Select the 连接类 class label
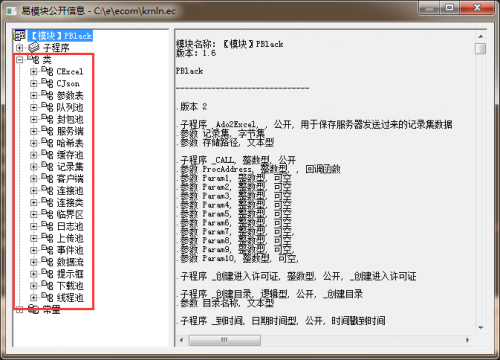Image resolution: width=500 pixels, height=360 pixels. (x=70, y=203)
